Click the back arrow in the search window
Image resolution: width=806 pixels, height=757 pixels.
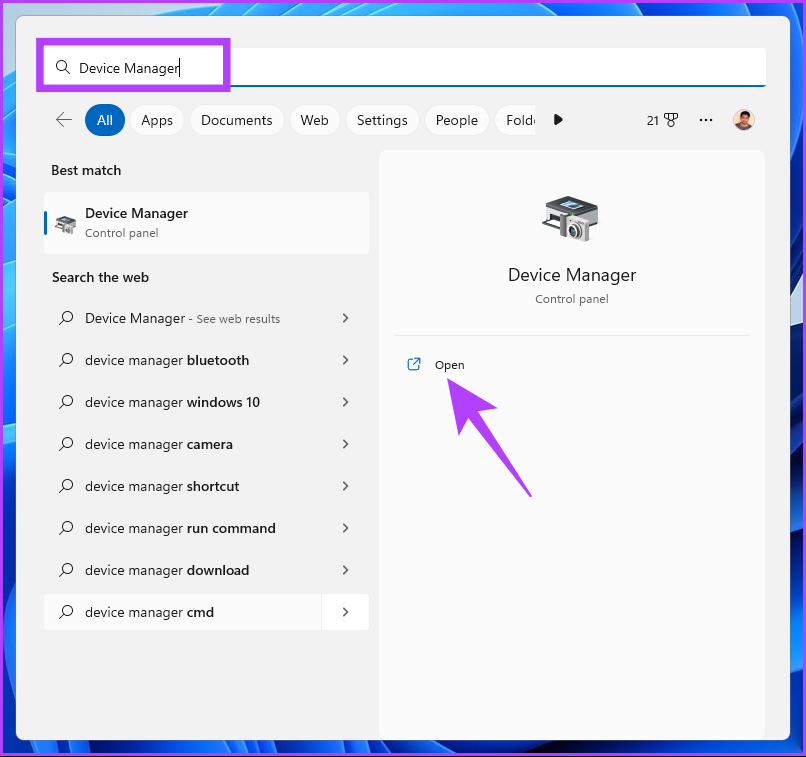[x=63, y=119]
